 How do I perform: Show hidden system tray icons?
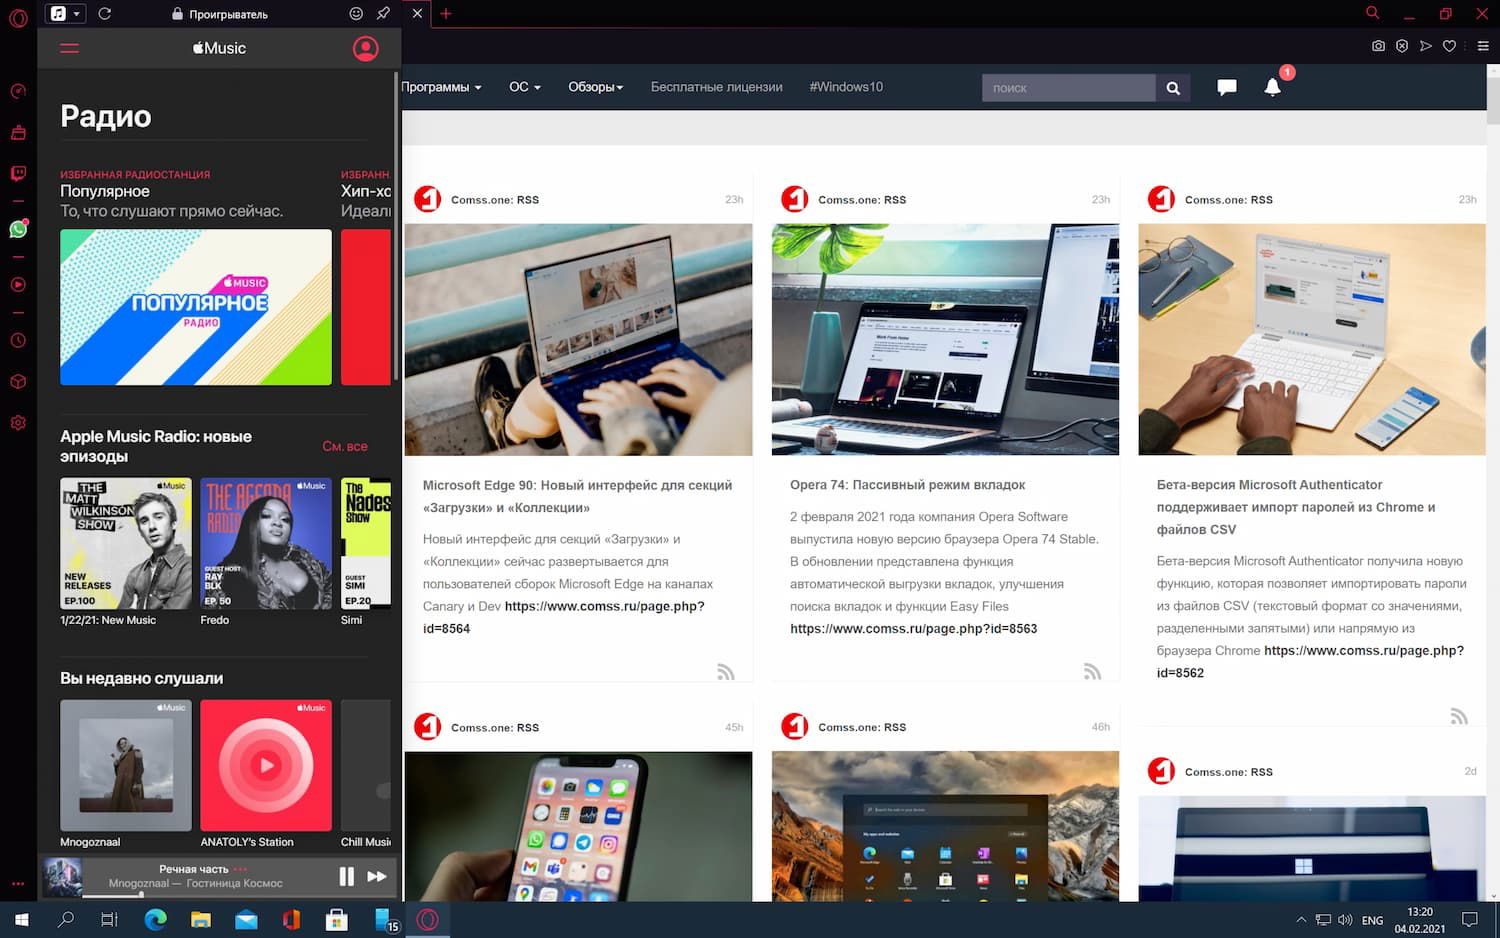[x=1301, y=920]
